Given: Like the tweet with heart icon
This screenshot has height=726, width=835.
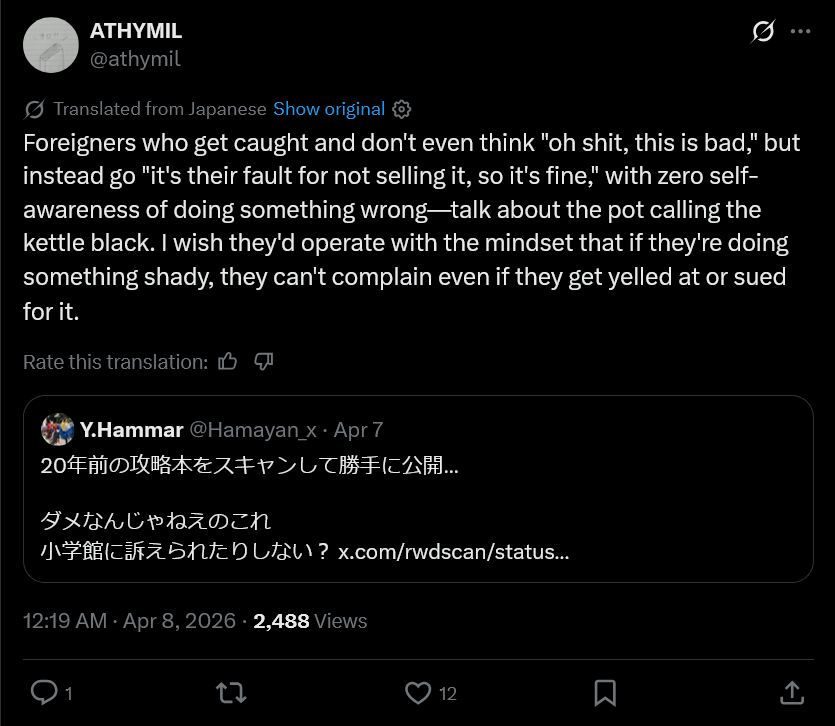Looking at the screenshot, I should (x=417, y=691).
